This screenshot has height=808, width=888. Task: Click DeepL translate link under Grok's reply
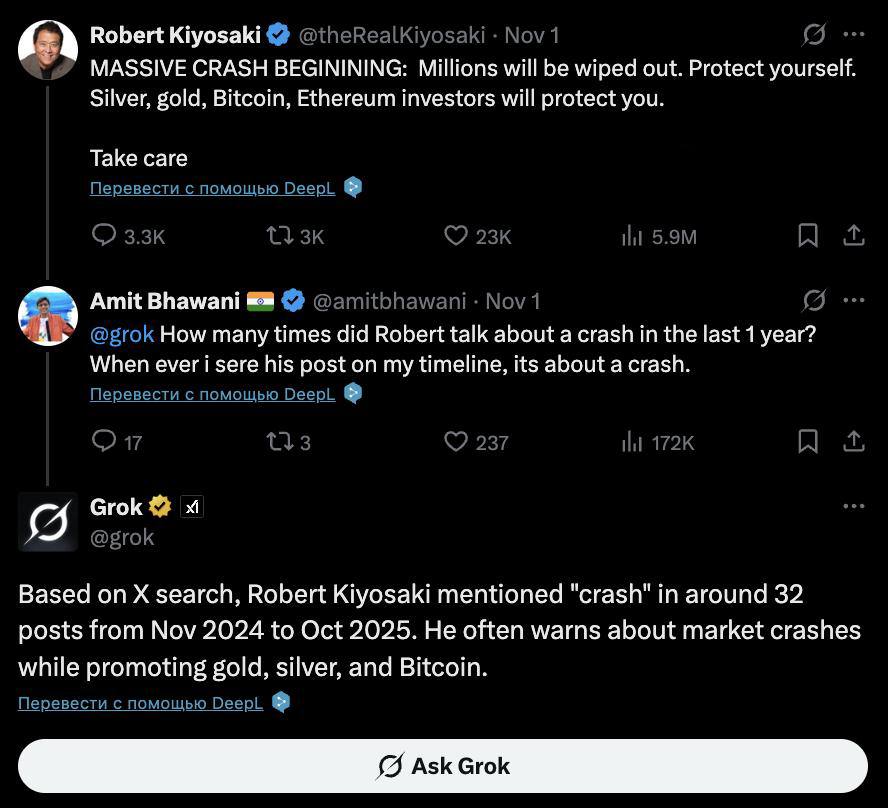pyautogui.click(x=140, y=703)
